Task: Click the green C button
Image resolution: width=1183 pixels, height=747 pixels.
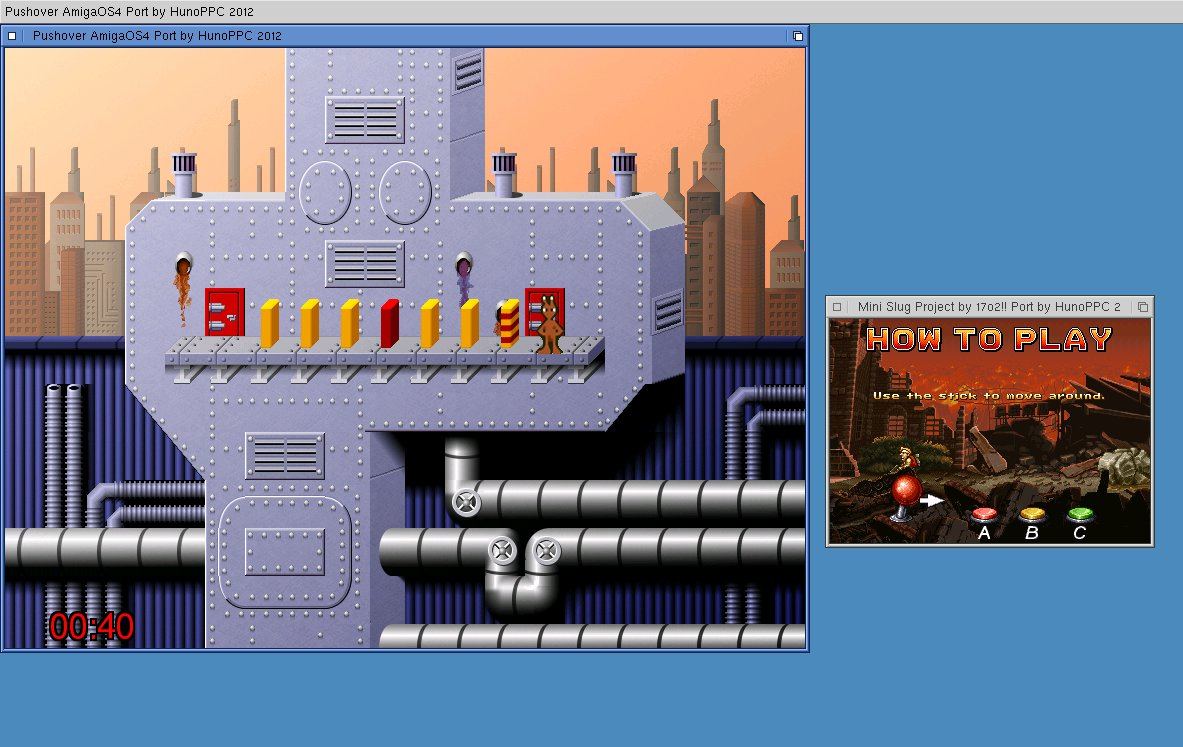Action: point(1080,515)
